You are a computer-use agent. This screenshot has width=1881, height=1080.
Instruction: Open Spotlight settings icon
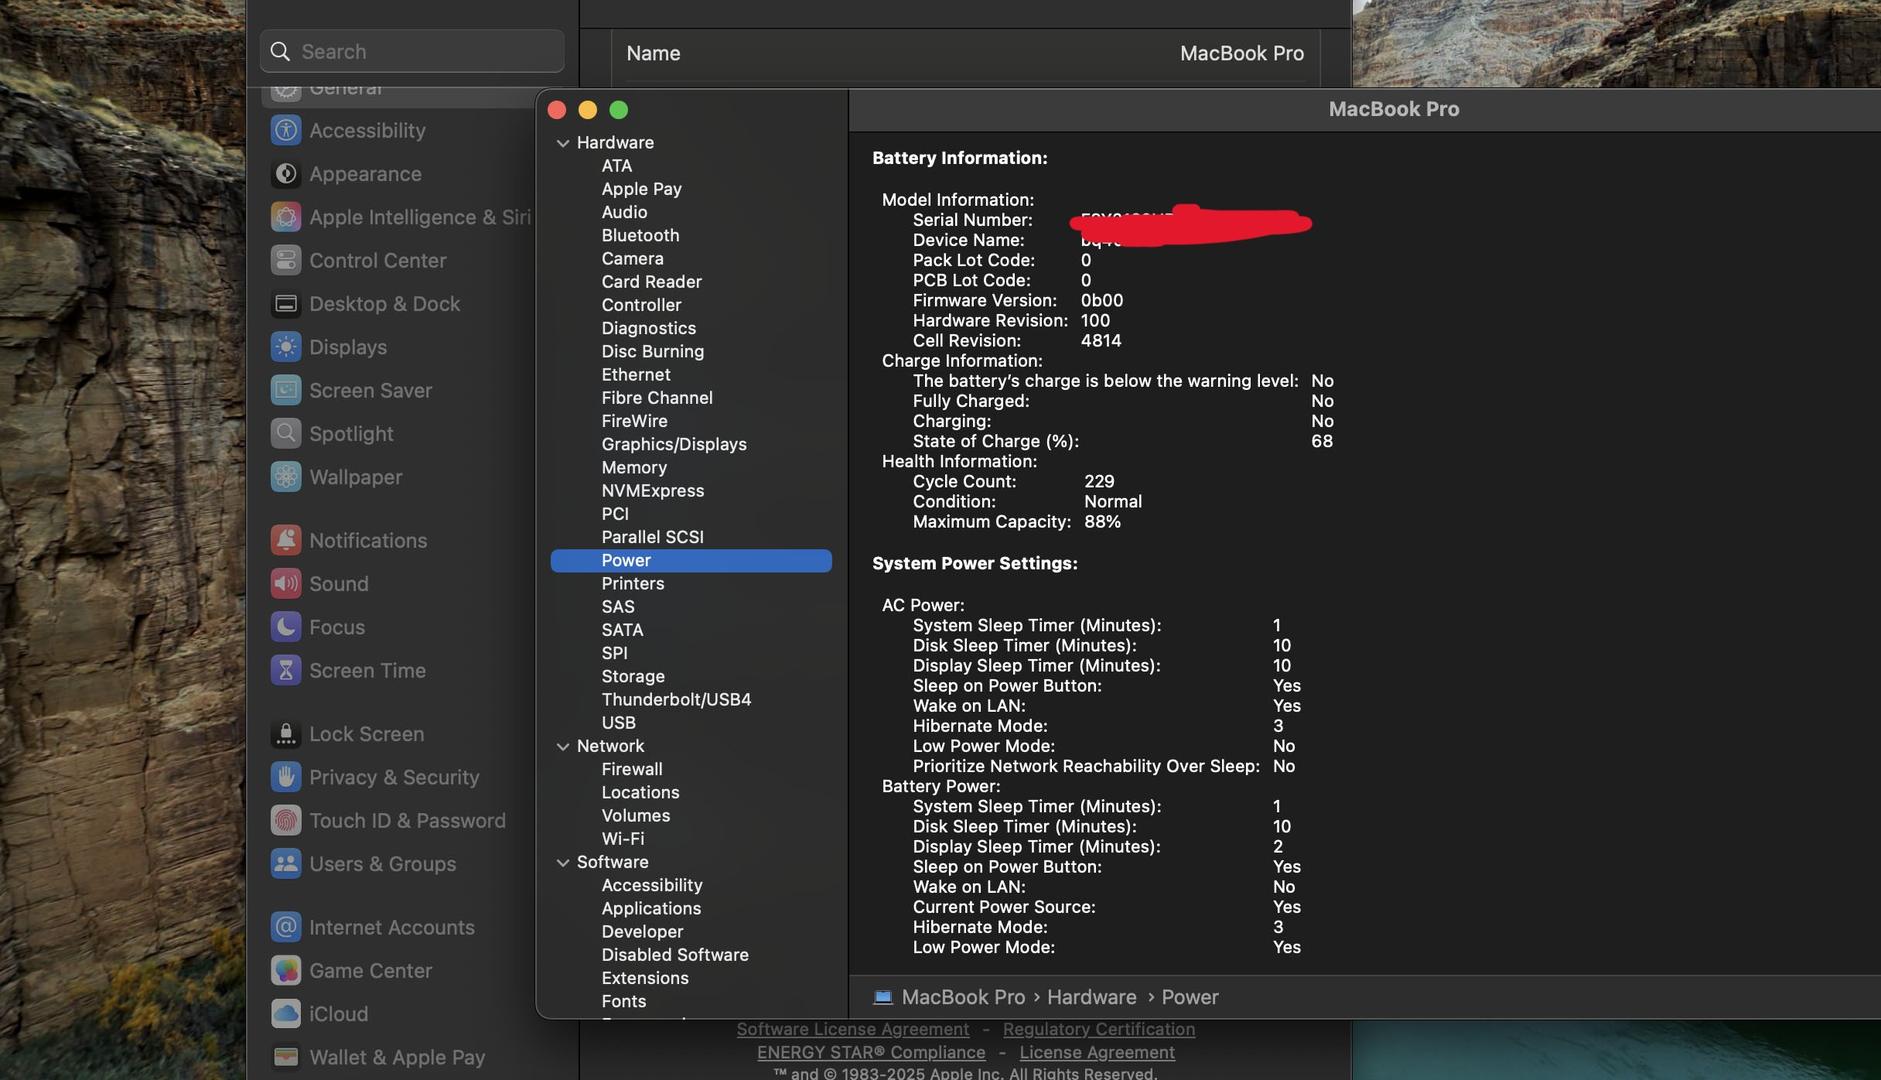[286, 434]
